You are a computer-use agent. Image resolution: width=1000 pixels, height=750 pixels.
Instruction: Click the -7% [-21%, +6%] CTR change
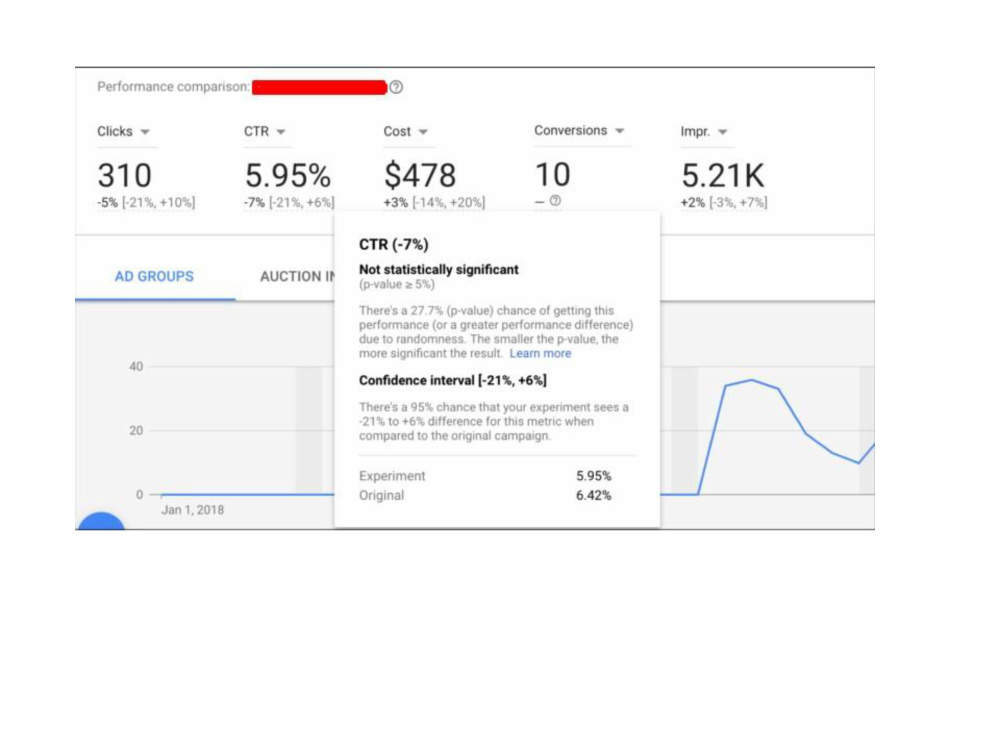pyautogui.click(x=289, y=203)
